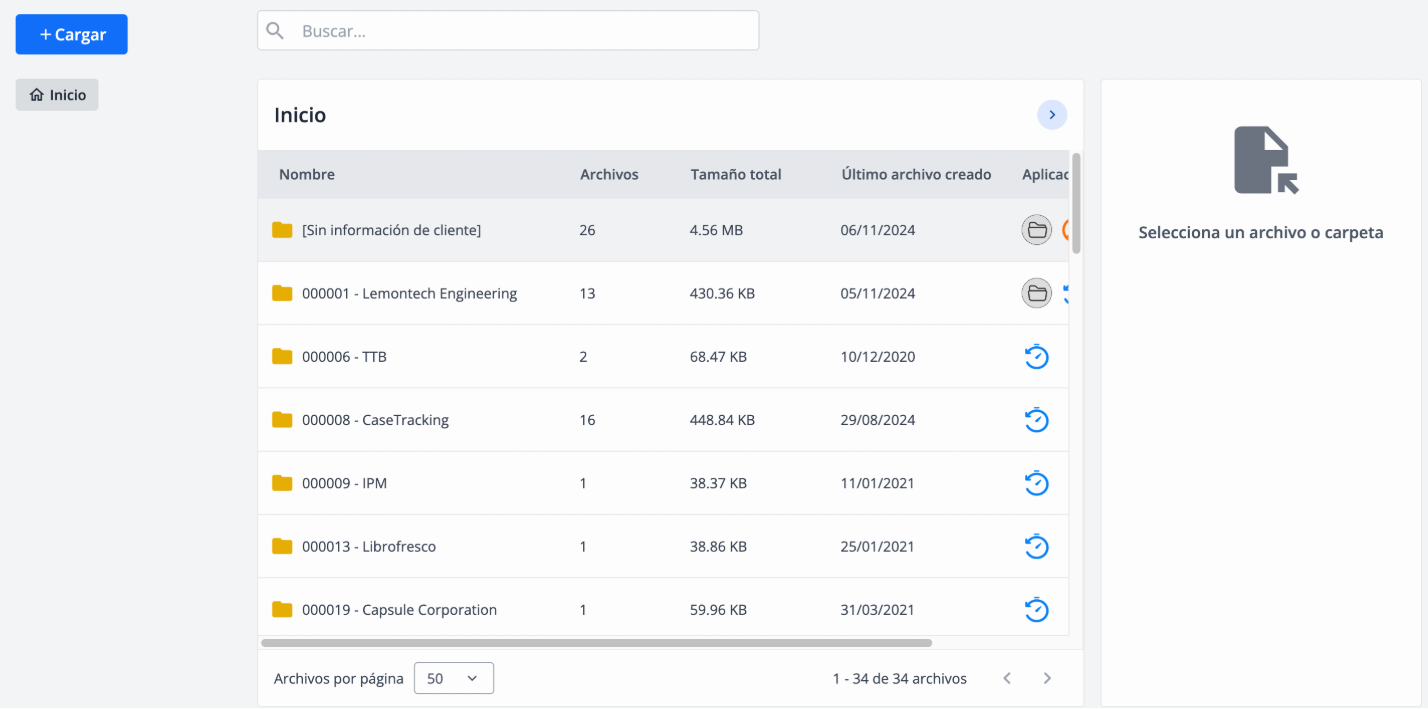The image size is (1428, 709).
Task: Click the magnifying glass search icon
Action: tap(276, 31)
